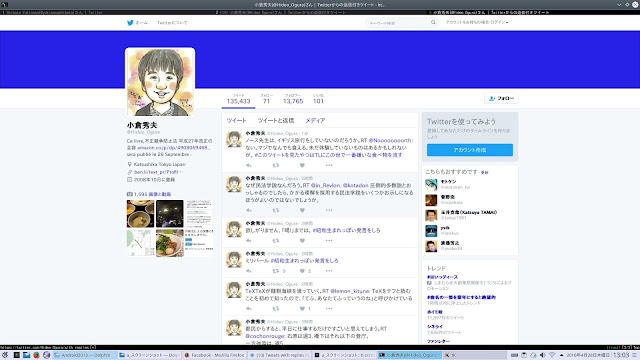640x360 pixels.
Task: Open the シネライ trend
Action: pos(435,327)
